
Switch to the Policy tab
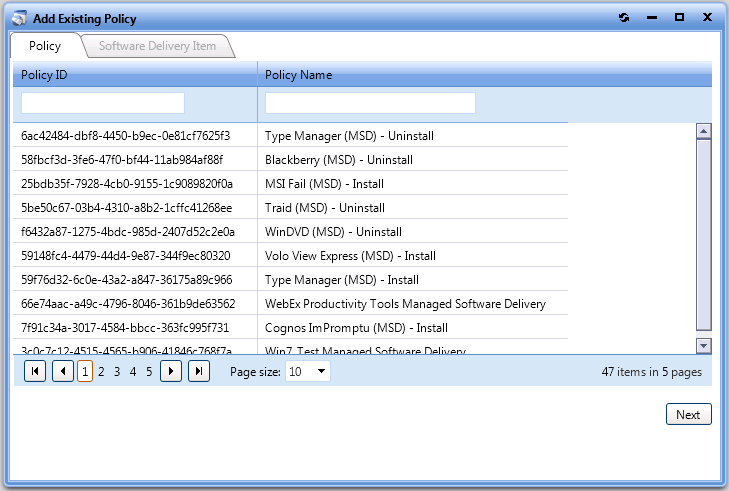[45, 46]
